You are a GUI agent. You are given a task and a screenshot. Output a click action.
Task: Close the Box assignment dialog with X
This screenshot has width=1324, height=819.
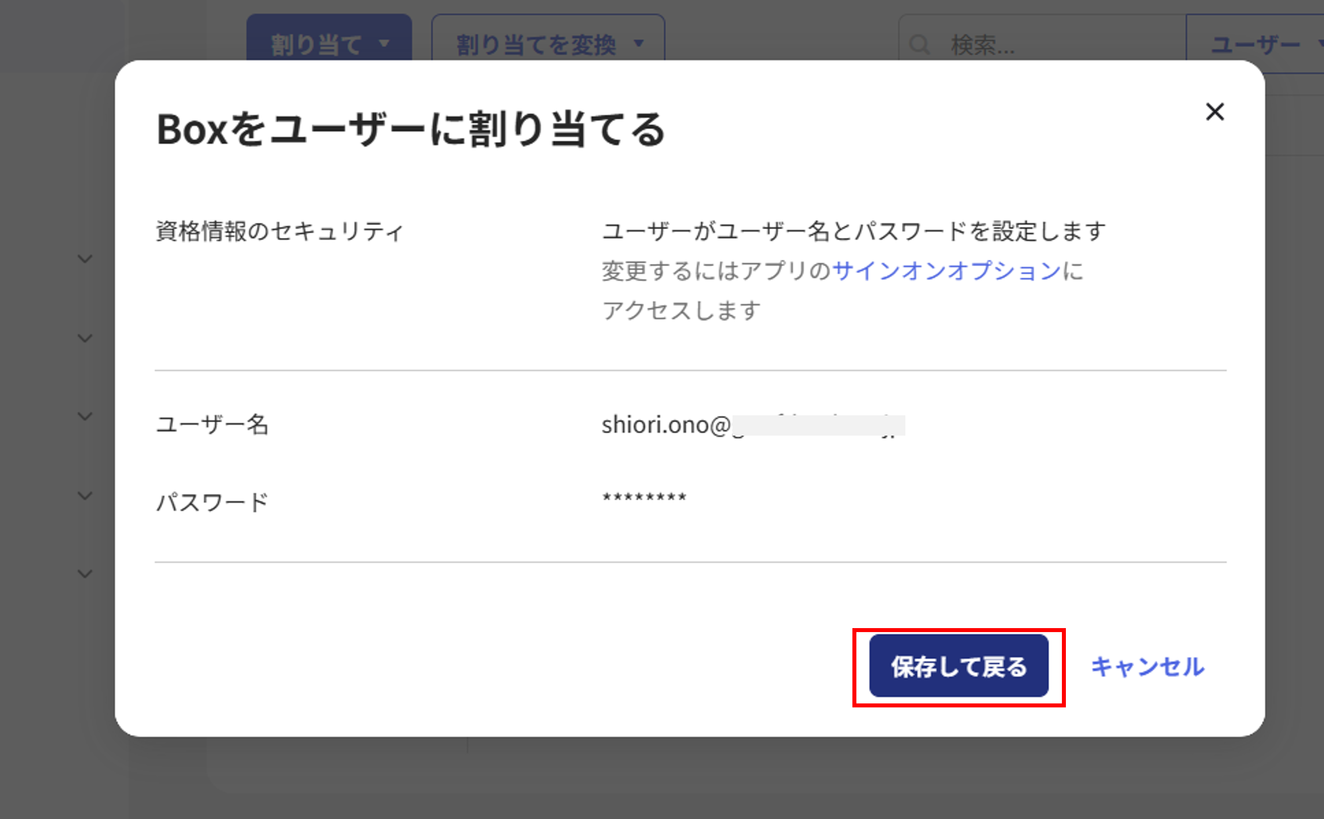(x=1214, y=112)
